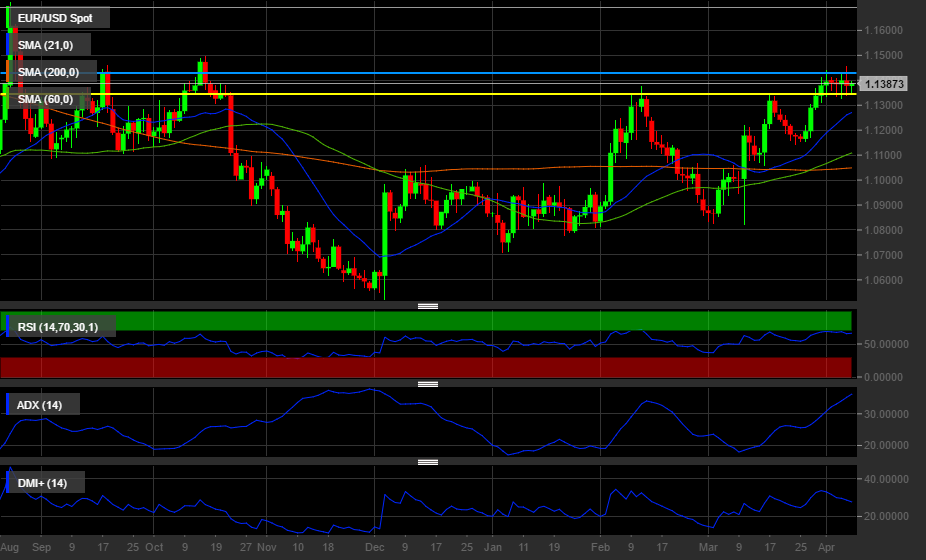926x560 pixels.
Task: Click the Feb label on the date axis
Action: coord(599,548)
